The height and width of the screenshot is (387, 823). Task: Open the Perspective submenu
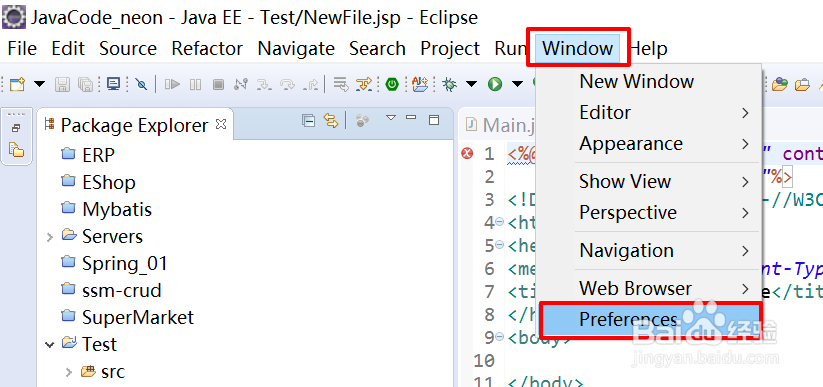(648, 212)
